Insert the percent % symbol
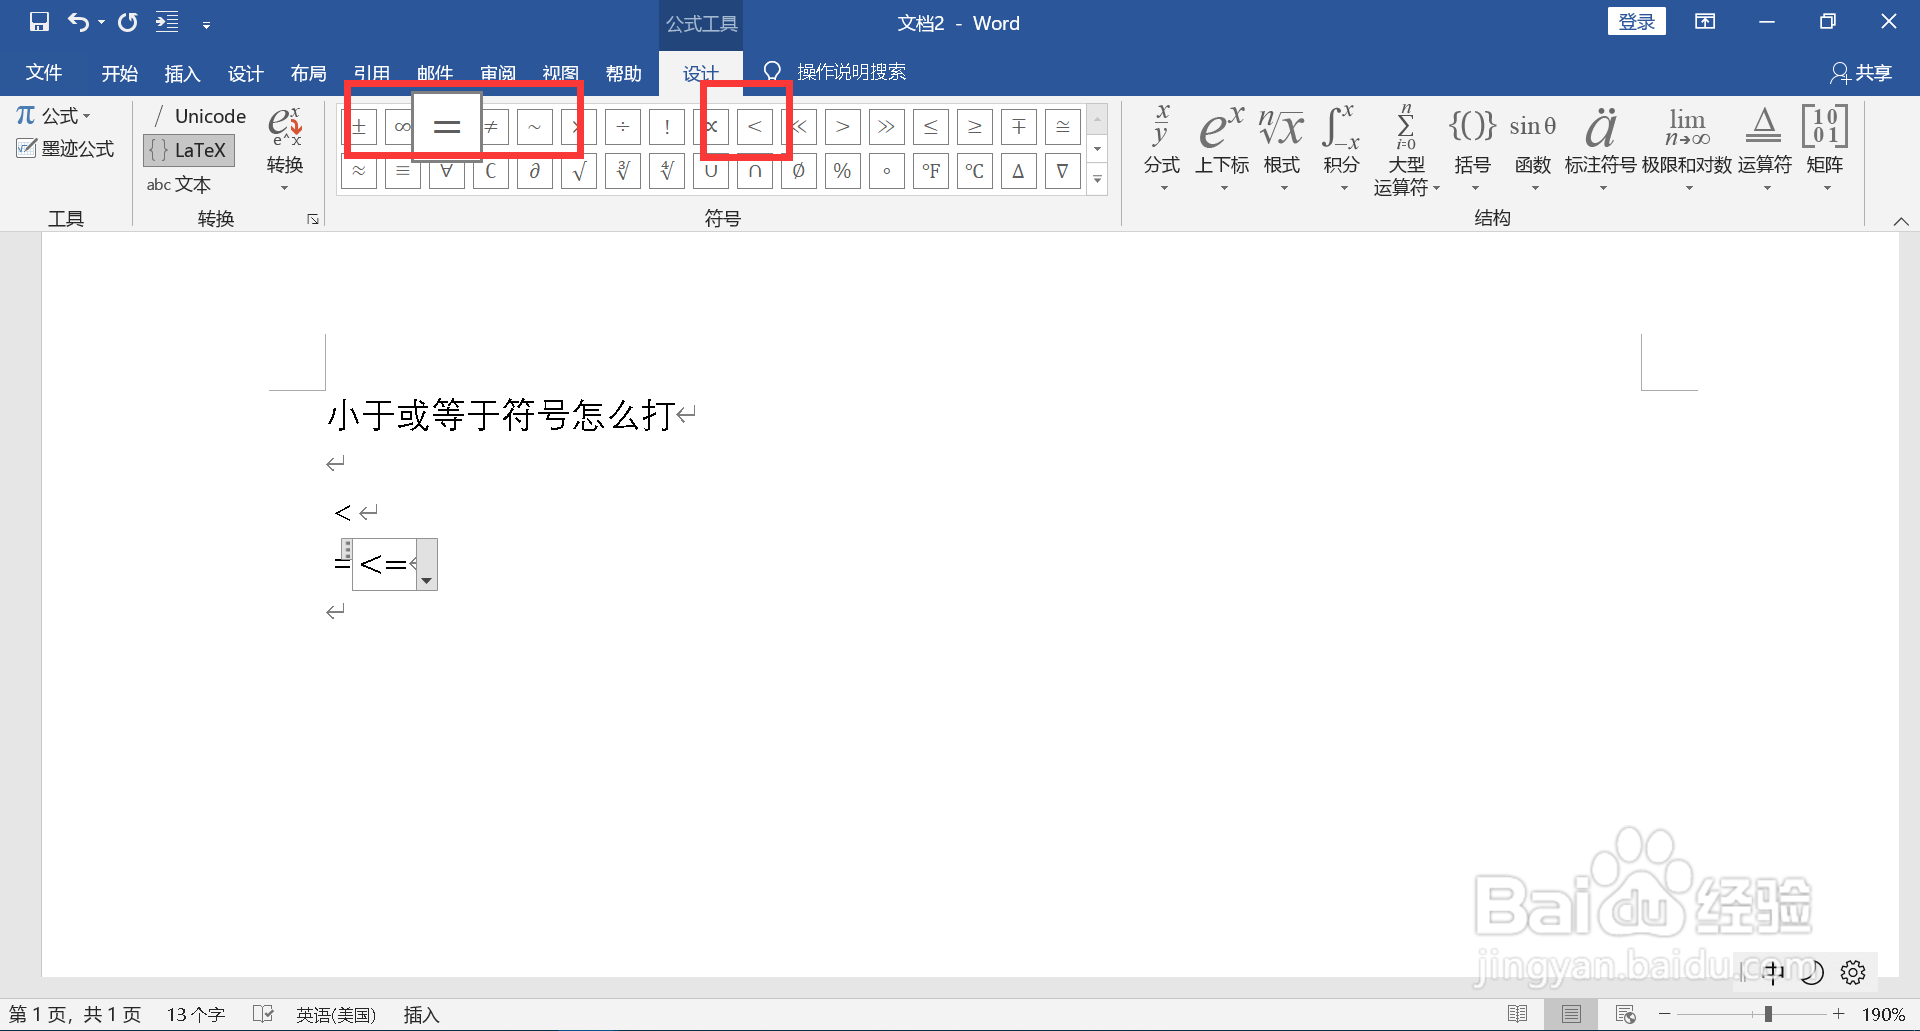Screen dimensions: 1920x1031 pos(843,171)
